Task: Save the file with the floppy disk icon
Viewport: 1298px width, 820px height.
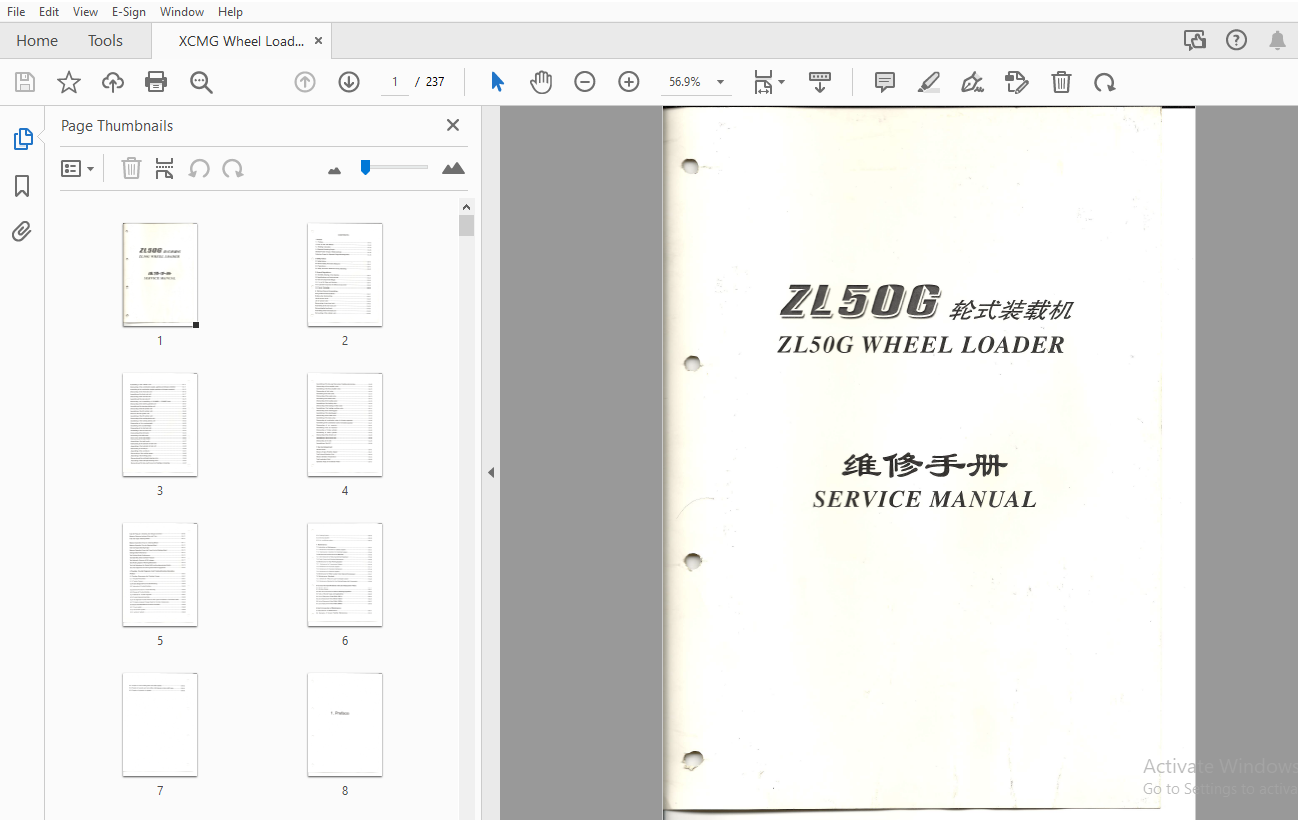Action: pyautogui.click(x=25, y=82)
